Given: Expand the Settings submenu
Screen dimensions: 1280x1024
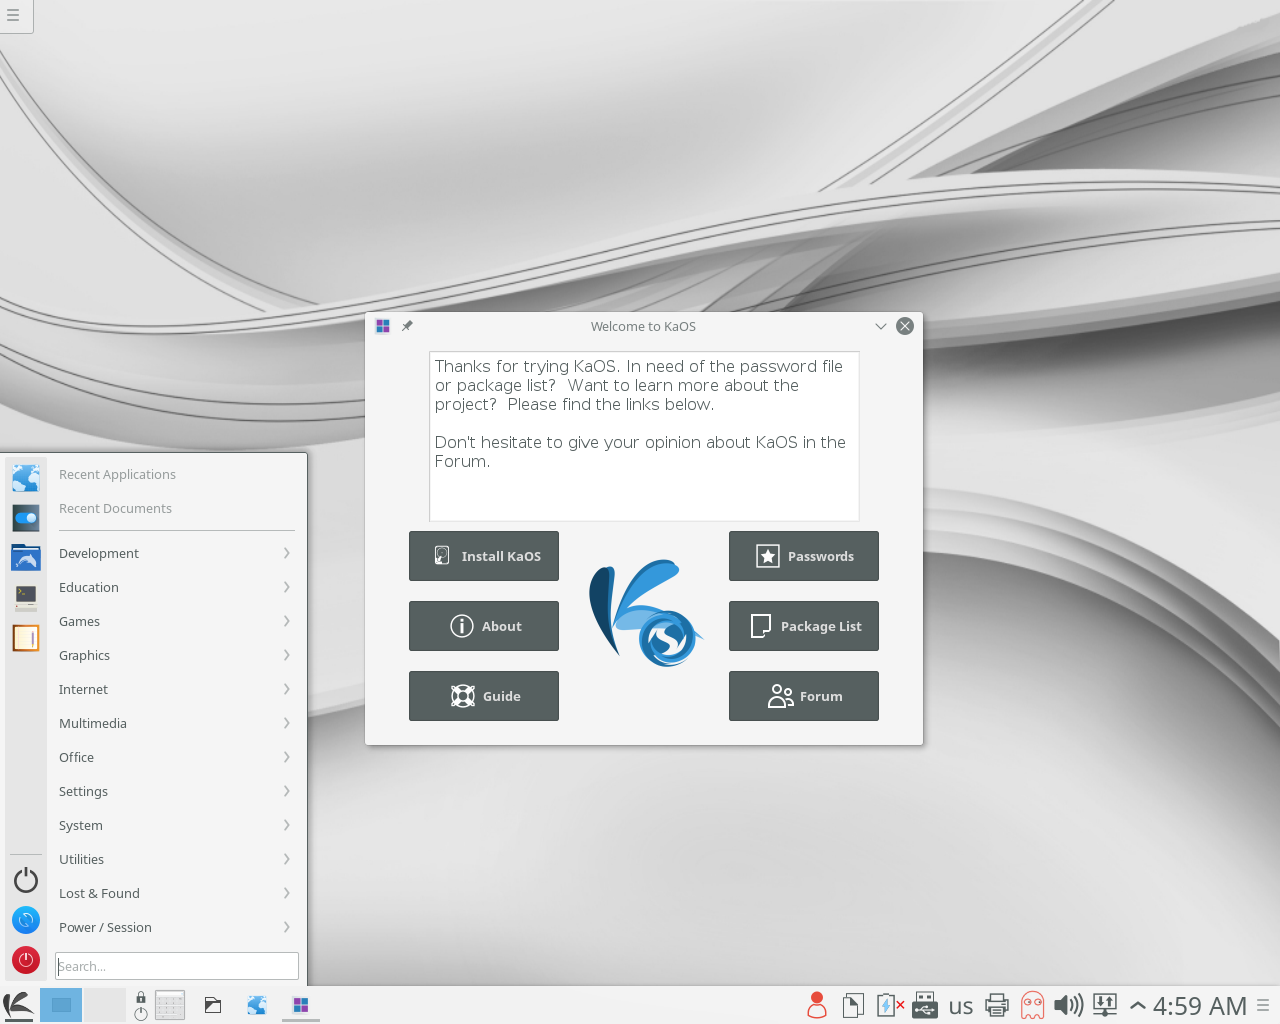Looking at the screenshot, I should click(x=175, y=791).
